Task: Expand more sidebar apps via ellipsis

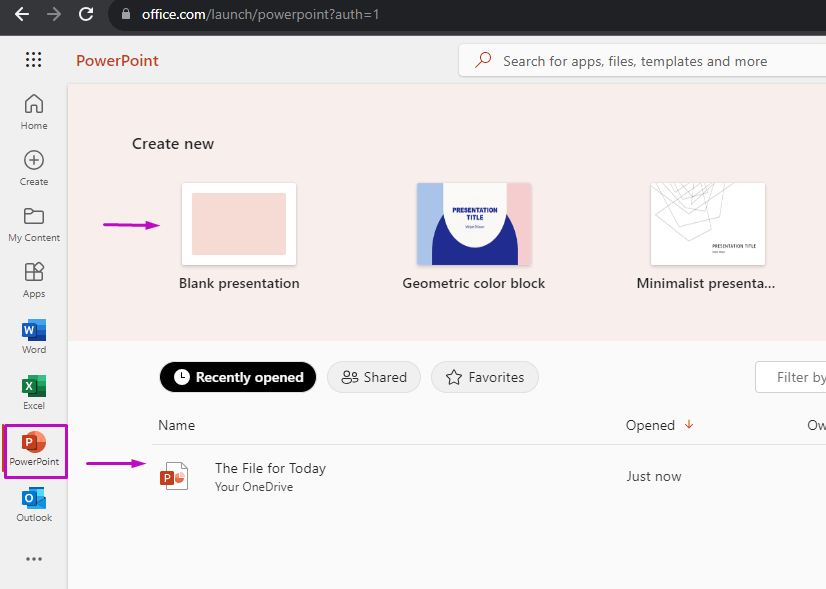Action: coord(33,559)
